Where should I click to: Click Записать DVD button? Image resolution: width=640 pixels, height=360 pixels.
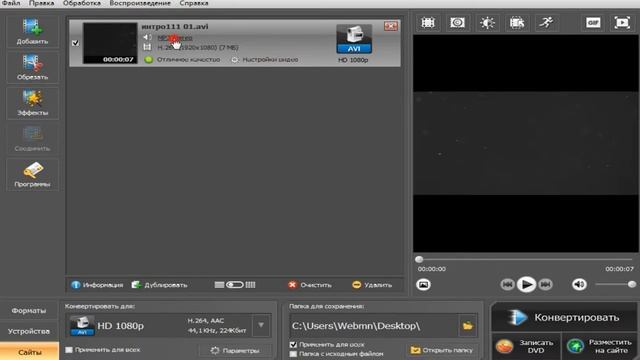pos(526,347)
